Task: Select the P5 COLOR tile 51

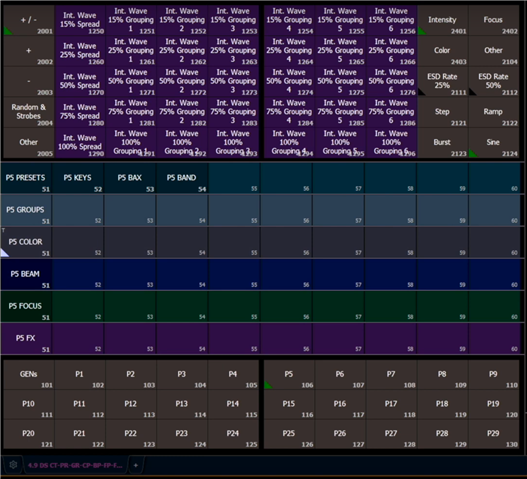Action: (x=26, y=242)
